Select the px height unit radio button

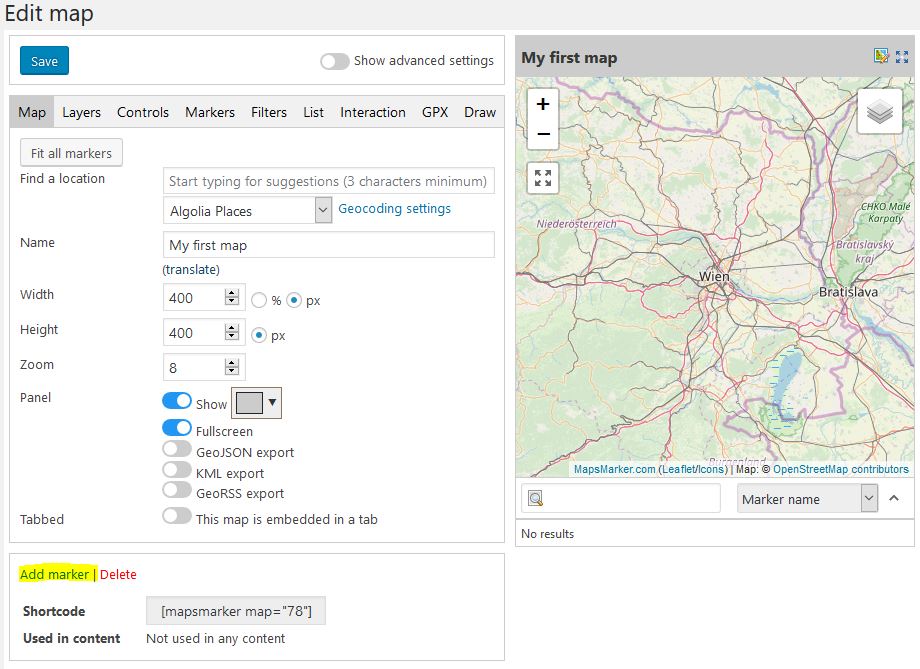click(x=259, y=336)
